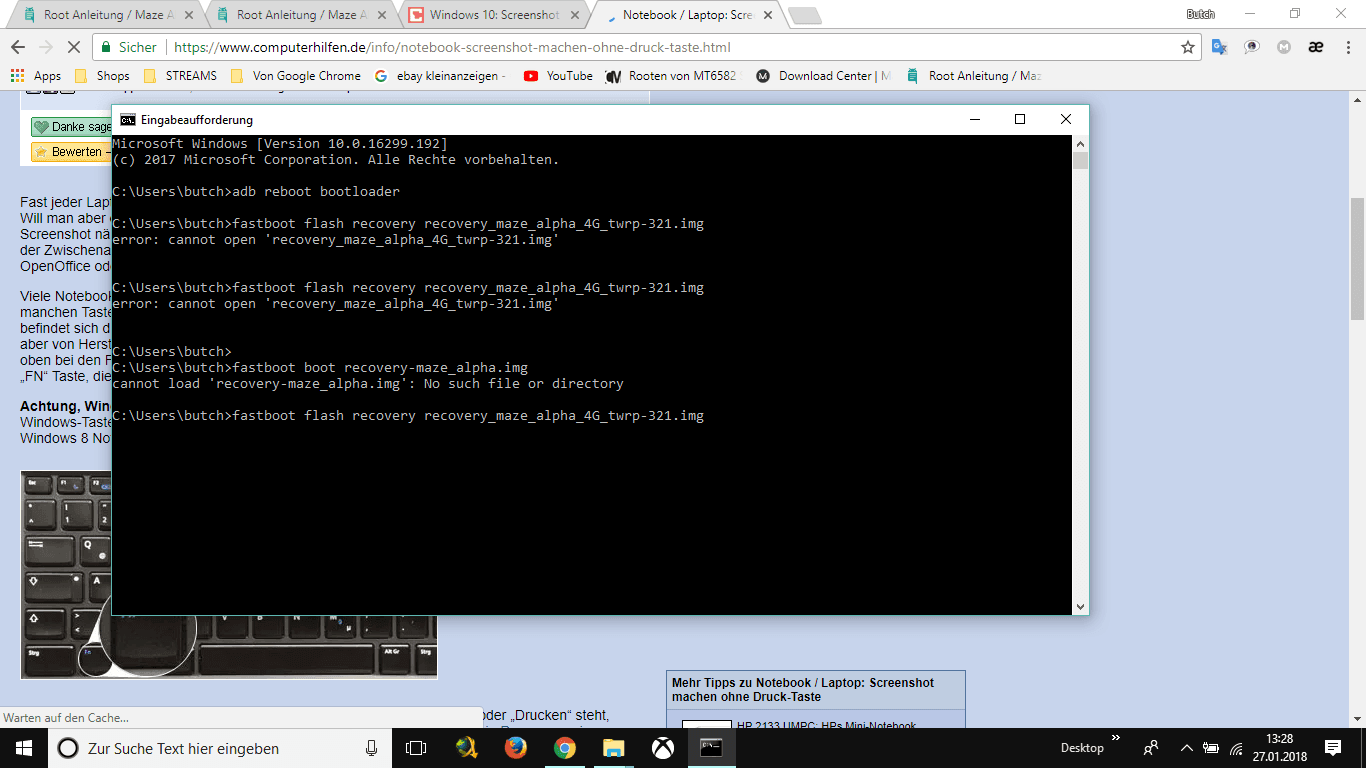Screen dimensions: 1366x768
Task: Click the command prompt scroll down arrow
Action: 1080,606
